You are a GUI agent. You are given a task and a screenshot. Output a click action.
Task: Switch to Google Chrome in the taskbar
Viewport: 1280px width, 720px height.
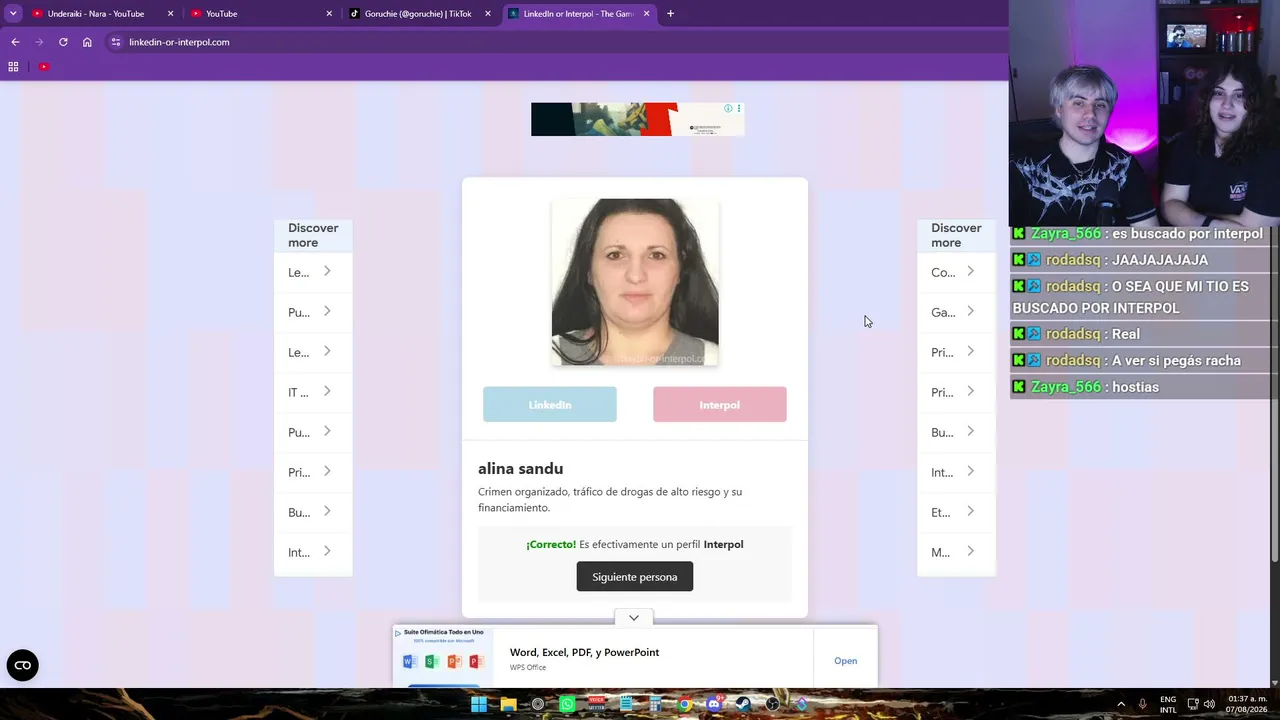coord(684,704)
